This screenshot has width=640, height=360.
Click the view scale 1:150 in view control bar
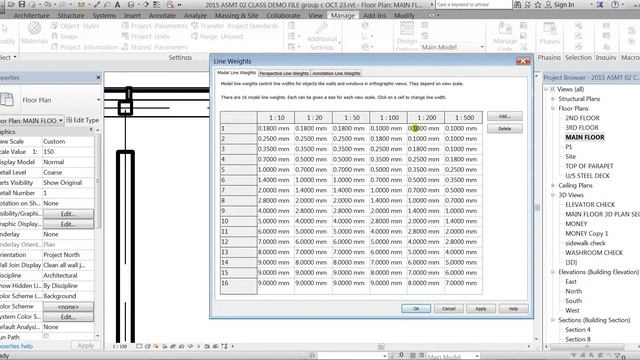(120, 346)
